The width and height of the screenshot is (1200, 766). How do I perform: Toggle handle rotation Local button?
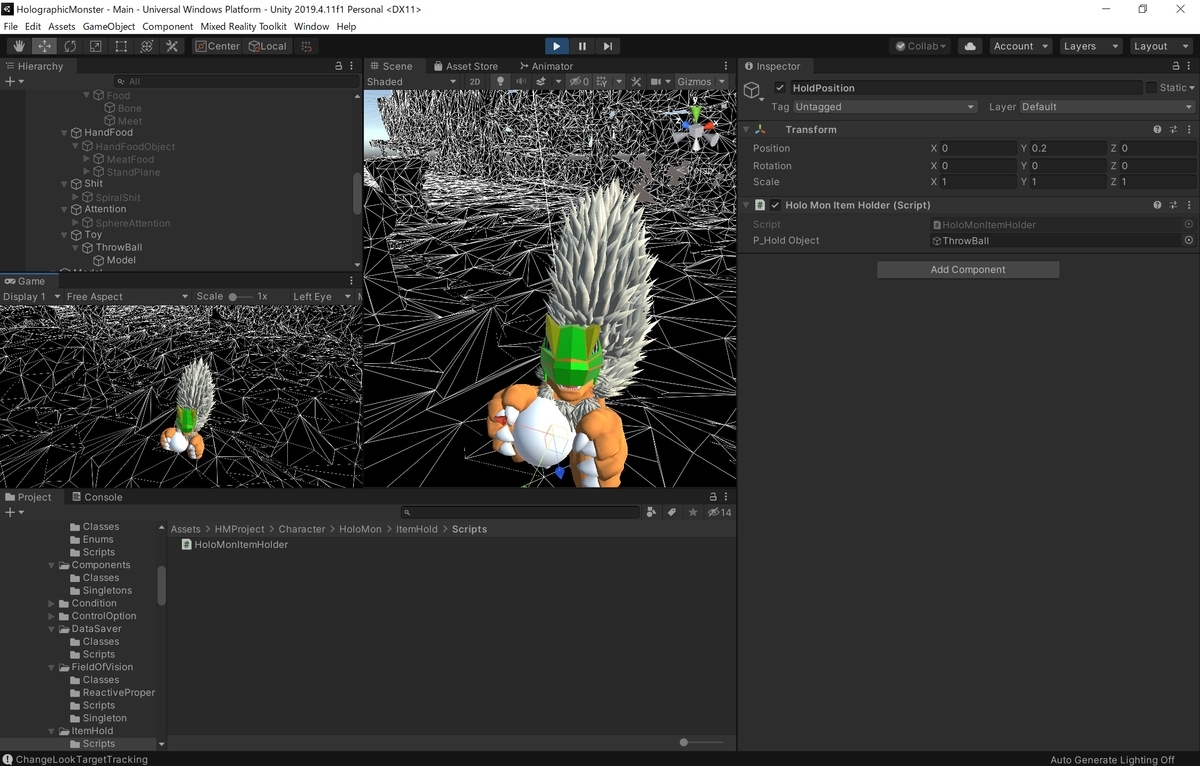point(267,46)
